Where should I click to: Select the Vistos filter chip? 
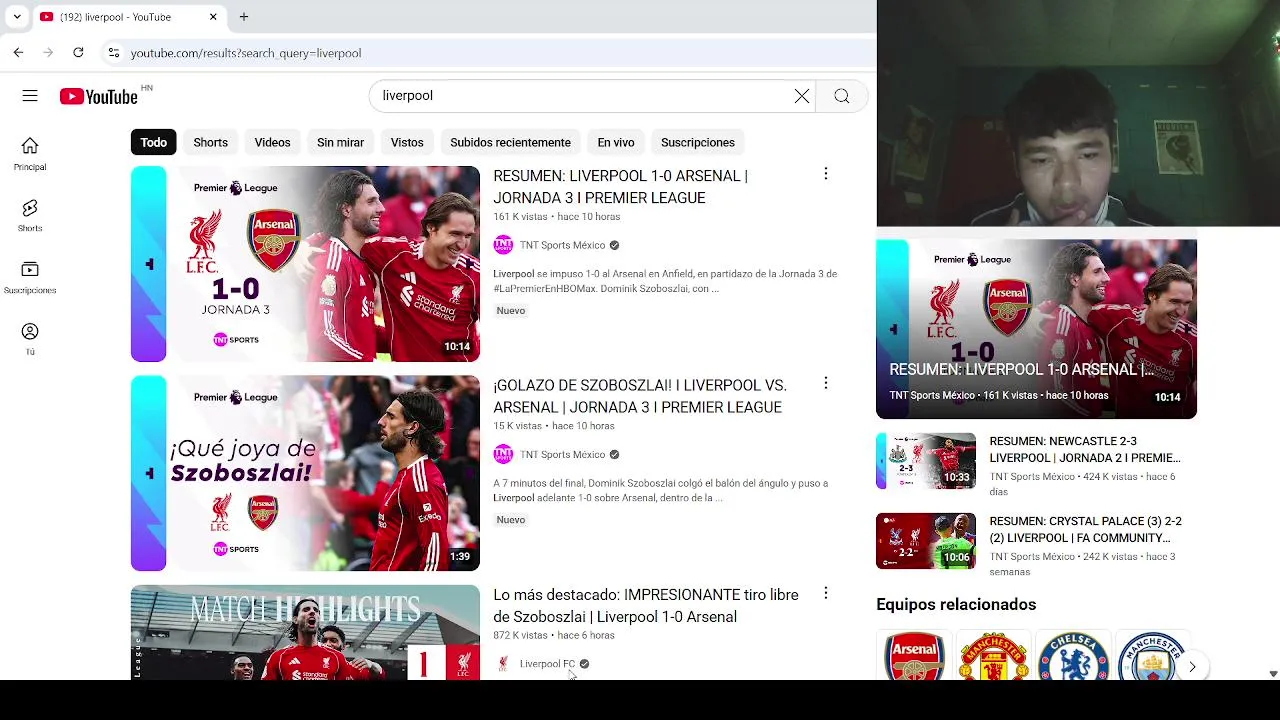pyautogui.click(x=407, y=142)
